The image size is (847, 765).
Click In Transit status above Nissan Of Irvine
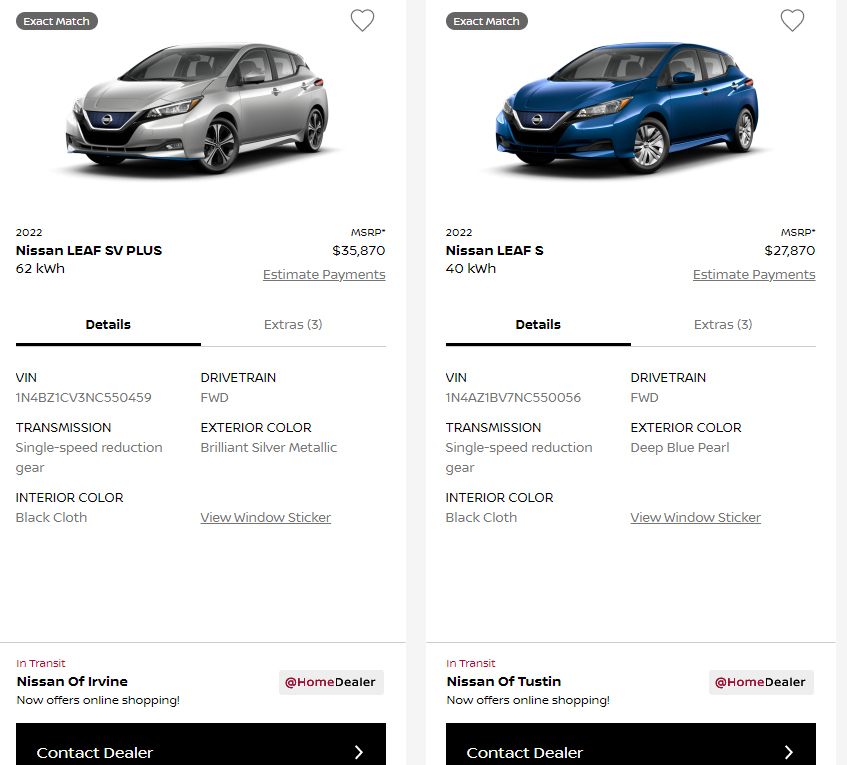point(41,663)
